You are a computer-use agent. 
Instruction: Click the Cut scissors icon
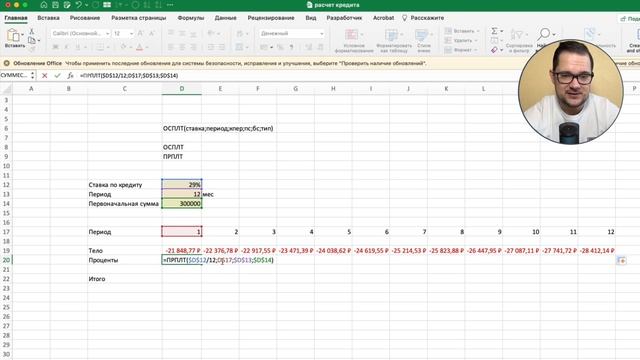point(31,31)
